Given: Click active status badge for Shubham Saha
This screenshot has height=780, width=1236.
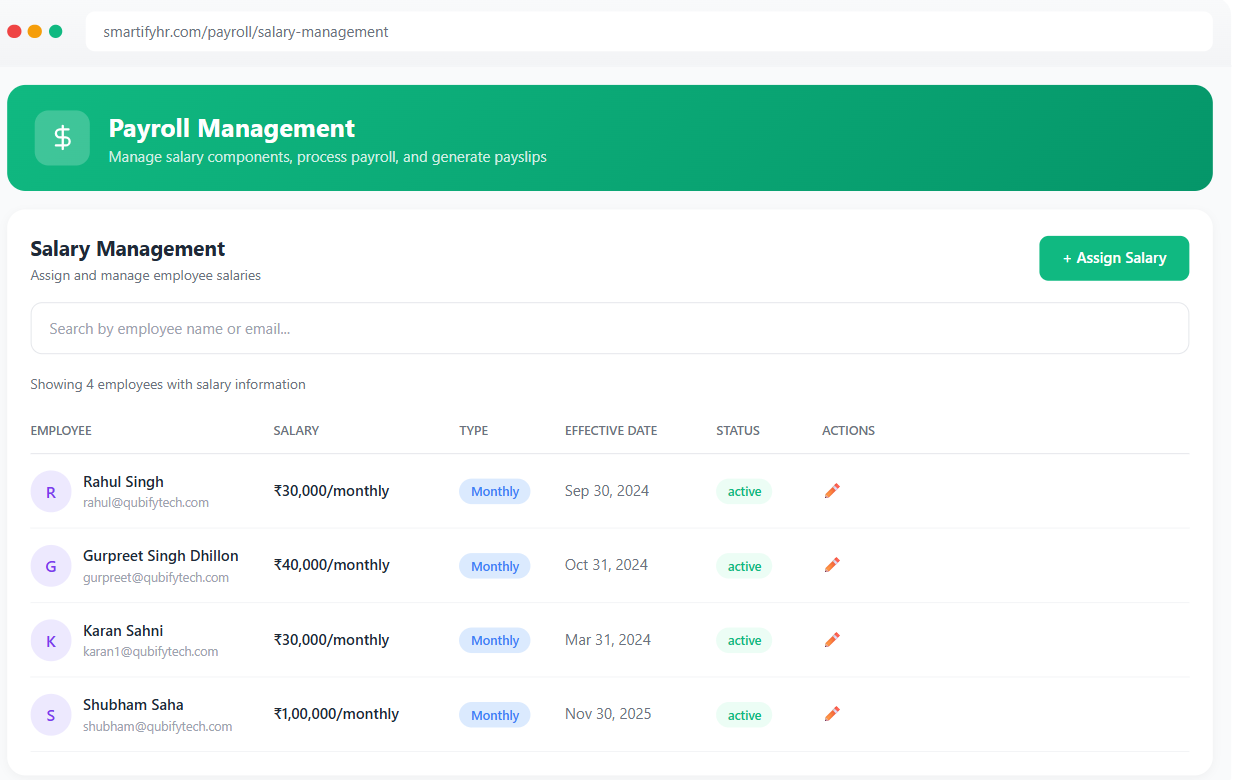Looking at the screenshot, I should pyautogui.click(x=744, y=715).
